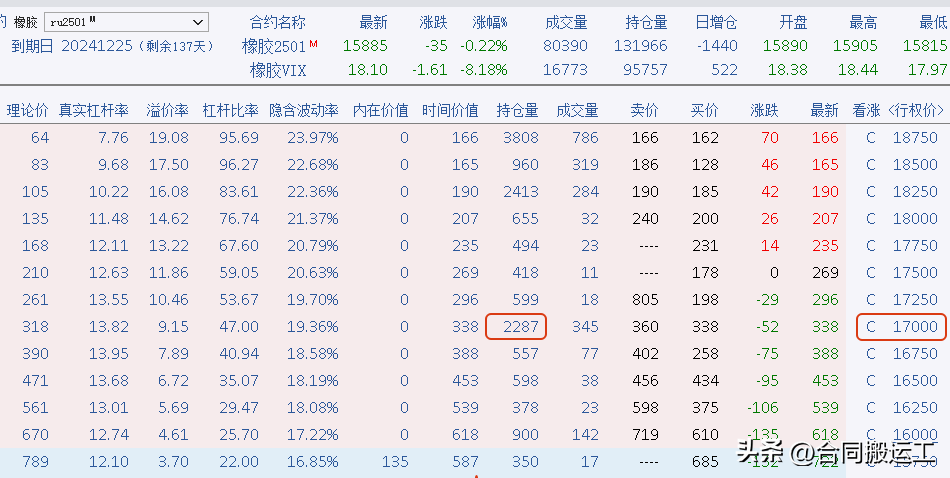Select strike price 17750 row
The height and width of the screenshot is (478, 950).
(915, 245)
